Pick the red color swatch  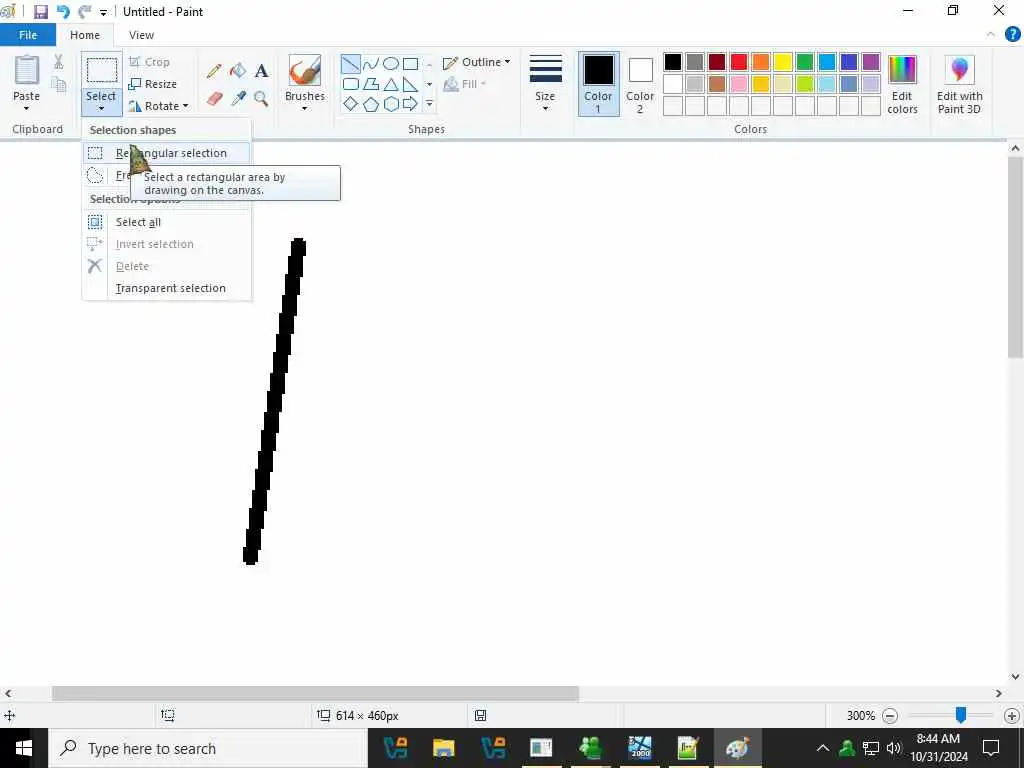point(739,62)
